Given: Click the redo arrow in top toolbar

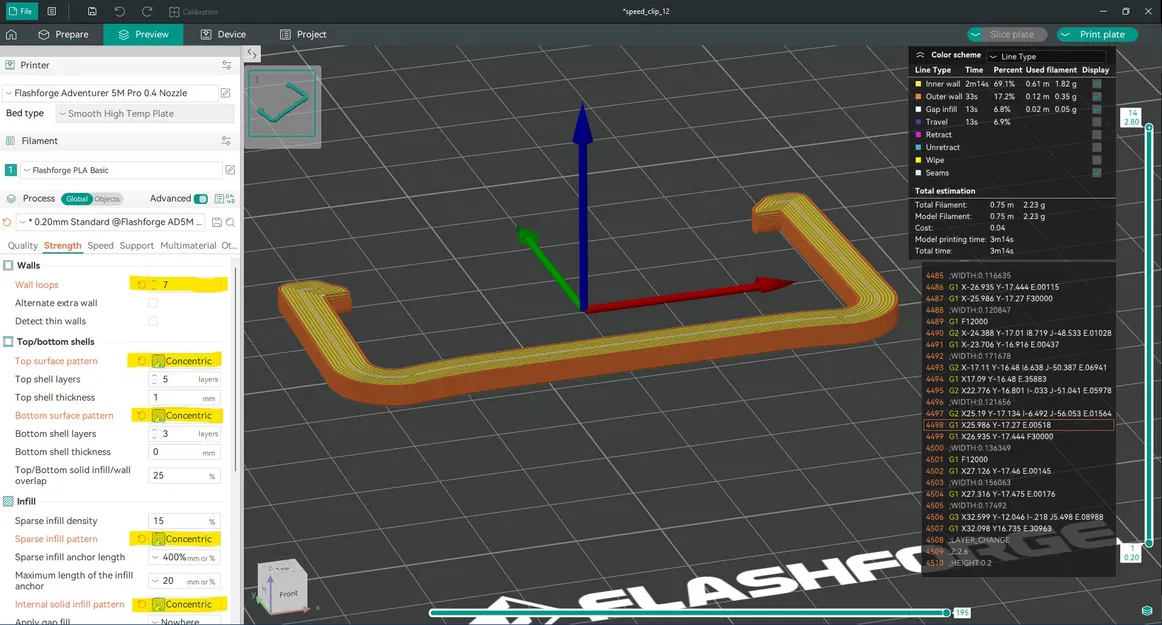Looking at the screenshot, I should (147, 11).
